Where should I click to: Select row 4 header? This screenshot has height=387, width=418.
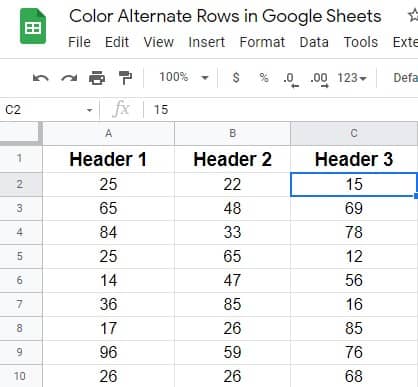pos(21,232)
